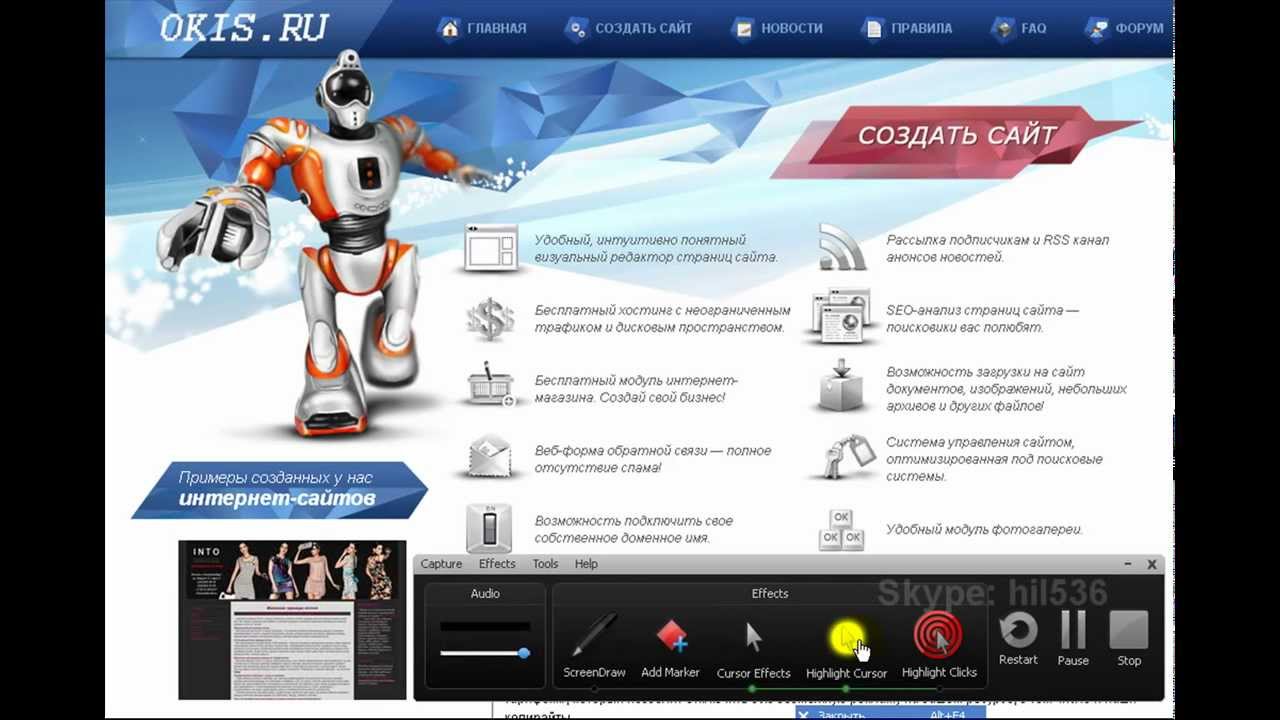Screen dimensions: 1280x720
Task: Click the dollar free hosting icon
Action: [490, 320]
